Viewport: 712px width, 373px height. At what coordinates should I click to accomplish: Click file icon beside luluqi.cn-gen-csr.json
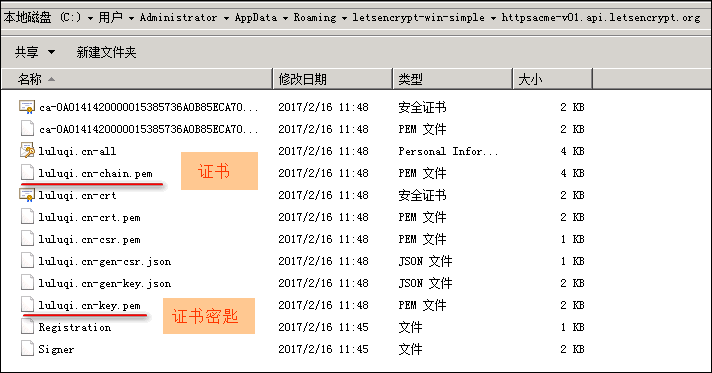pyautogui.click(x=27, y=261)
